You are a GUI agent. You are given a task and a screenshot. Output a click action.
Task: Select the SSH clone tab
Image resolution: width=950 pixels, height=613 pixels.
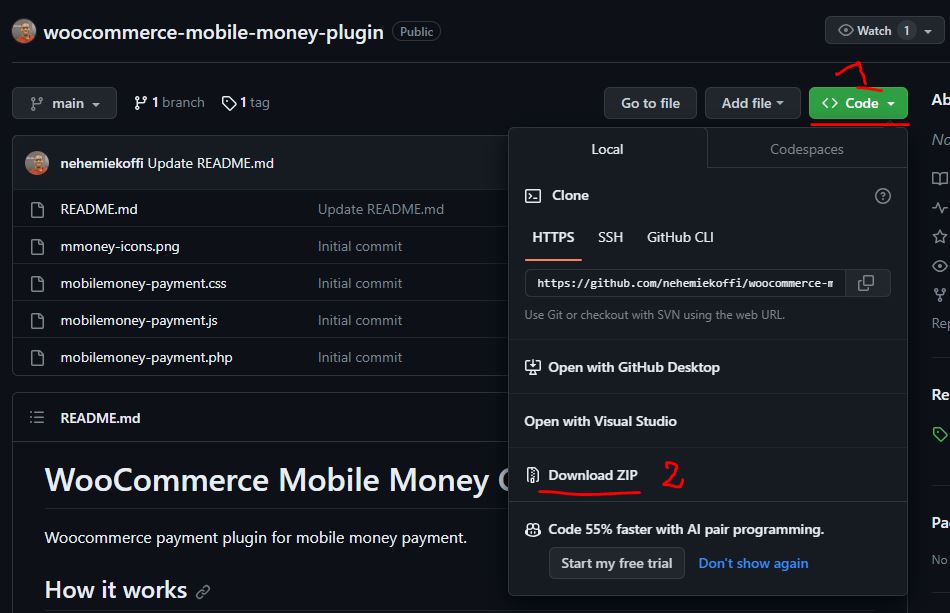tap(610, 237)
